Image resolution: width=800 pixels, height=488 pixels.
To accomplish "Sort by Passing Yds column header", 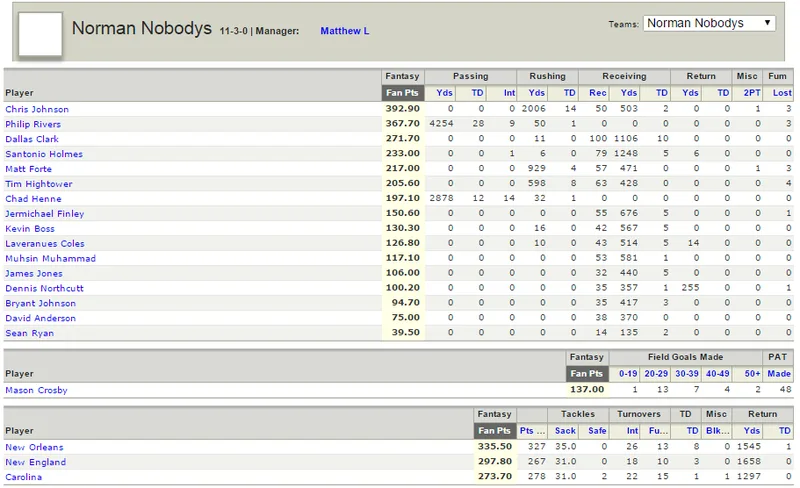I will tap(444, 93).
